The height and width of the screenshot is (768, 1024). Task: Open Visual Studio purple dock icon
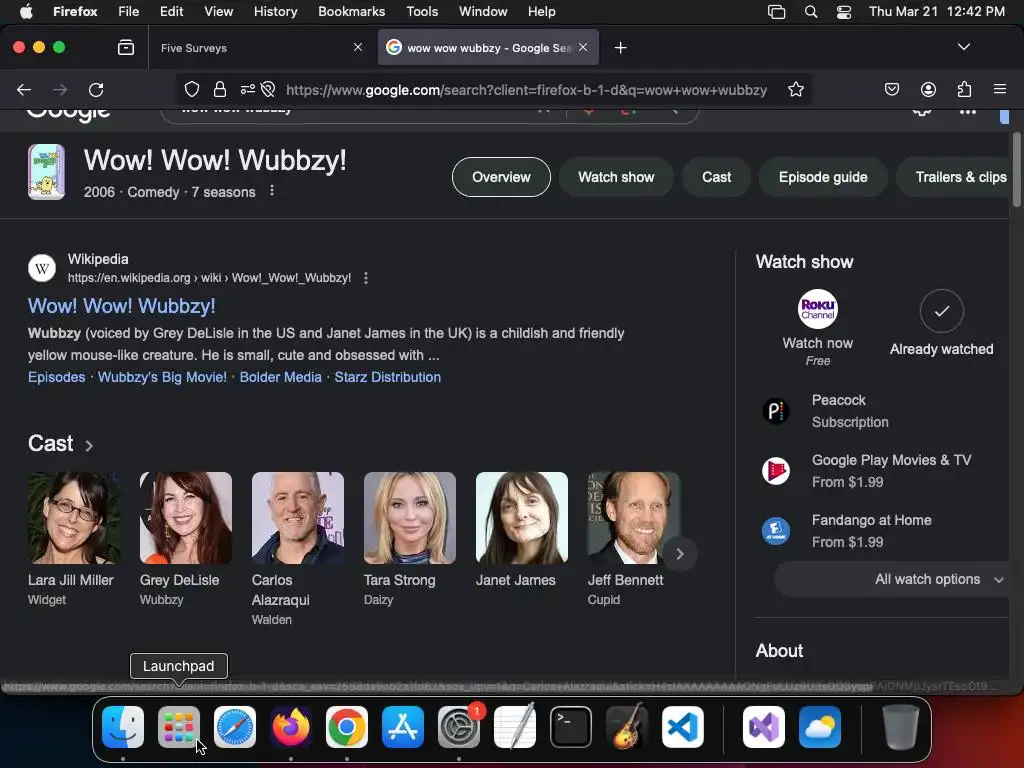click(x=764, y=727)
